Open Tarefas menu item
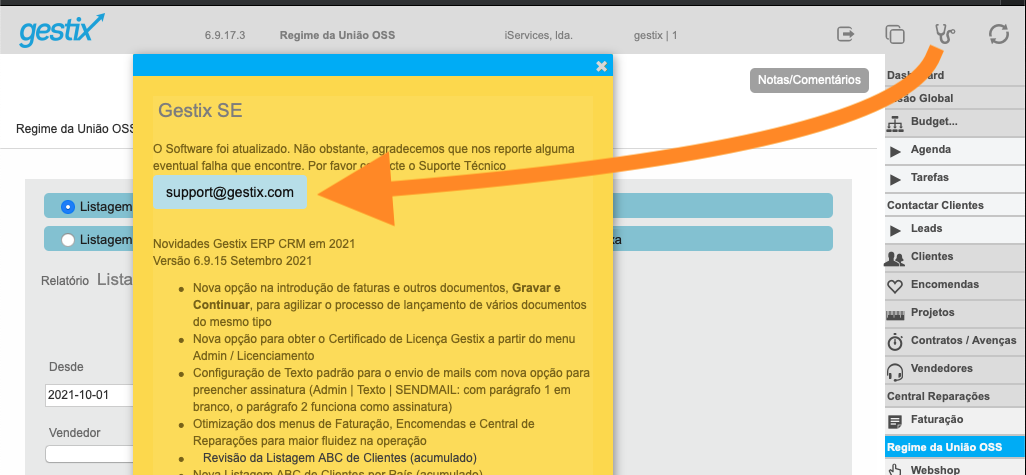The height and width of the screenshot is (475, 1026). (929, 177)
